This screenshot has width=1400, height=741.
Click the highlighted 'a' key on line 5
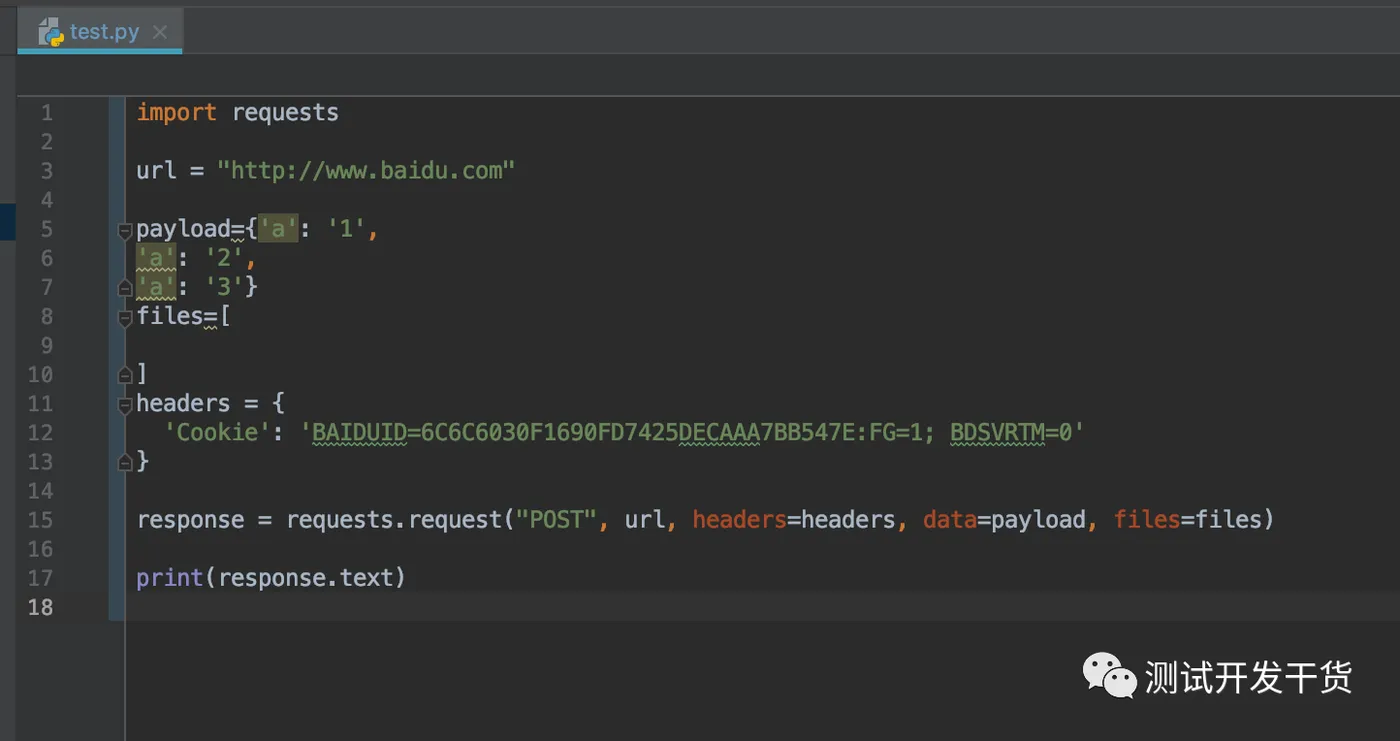[278, 229]
